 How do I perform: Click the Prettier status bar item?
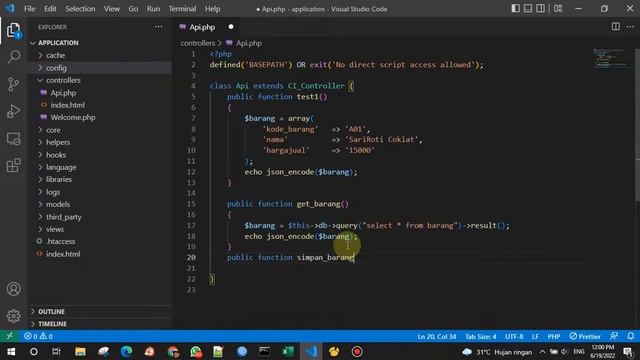click(x=585, y=336)
